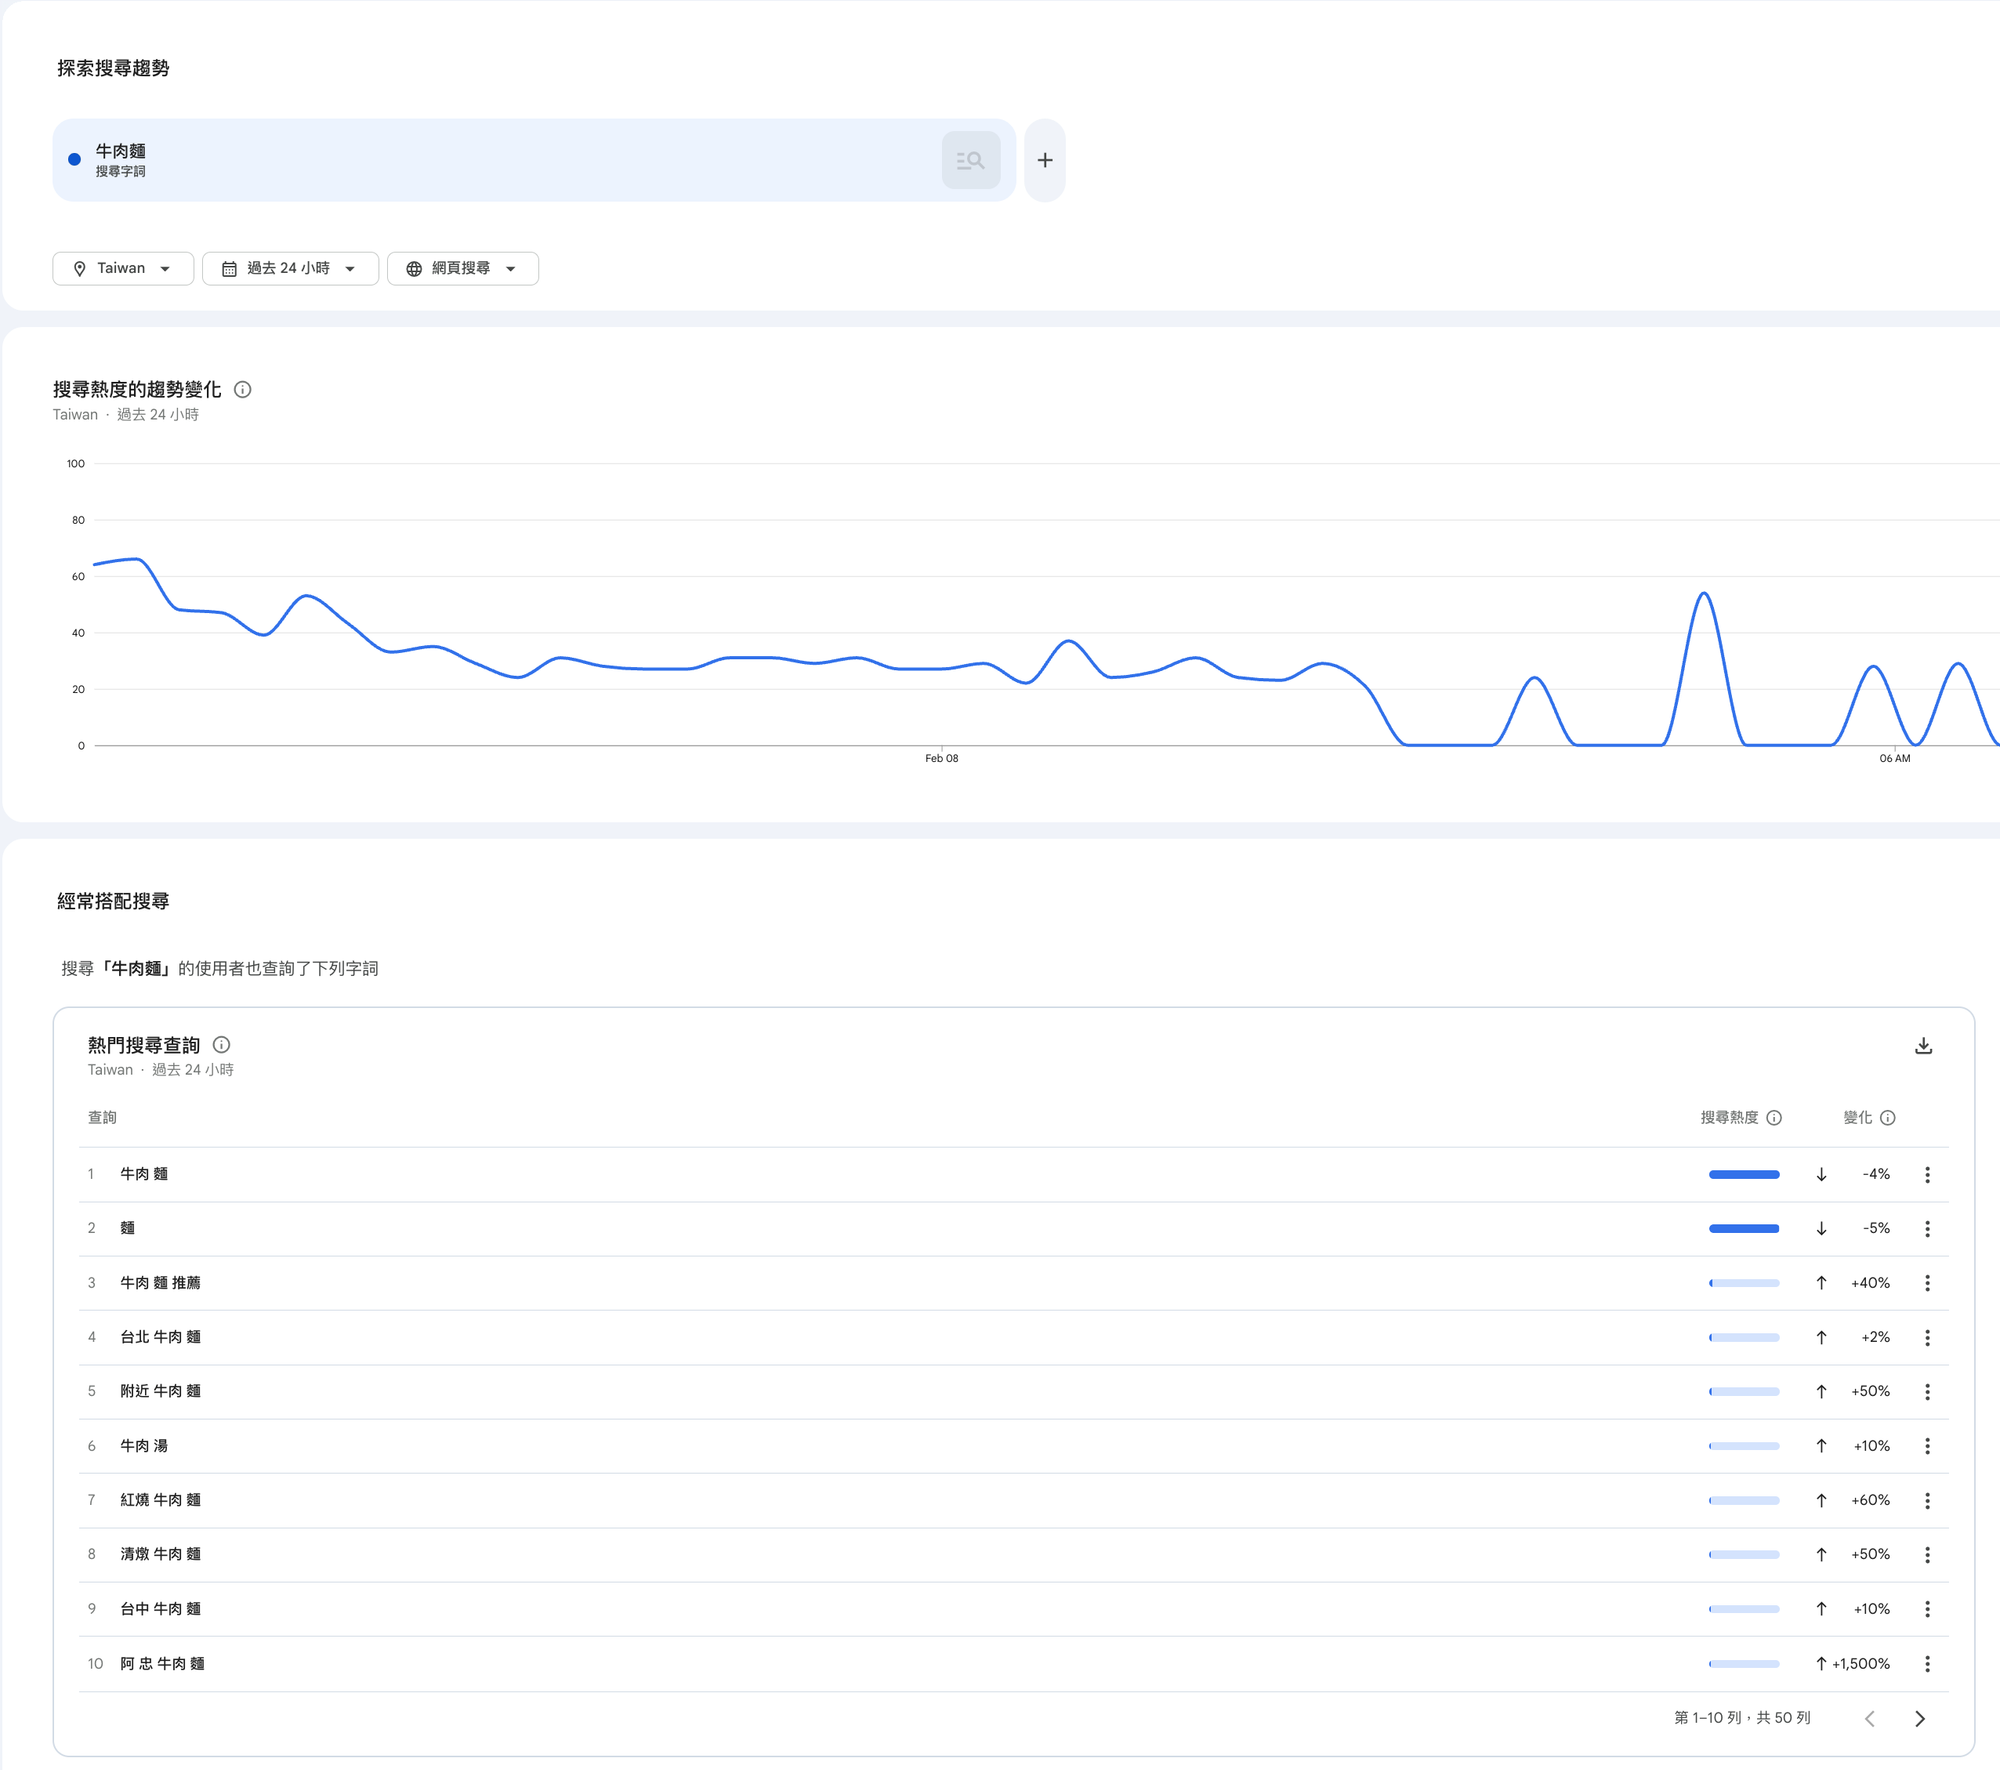Click the 清燉 牛肉 麵 query
Viewport: 2000px width, 1770px height.
(160, 1554)
